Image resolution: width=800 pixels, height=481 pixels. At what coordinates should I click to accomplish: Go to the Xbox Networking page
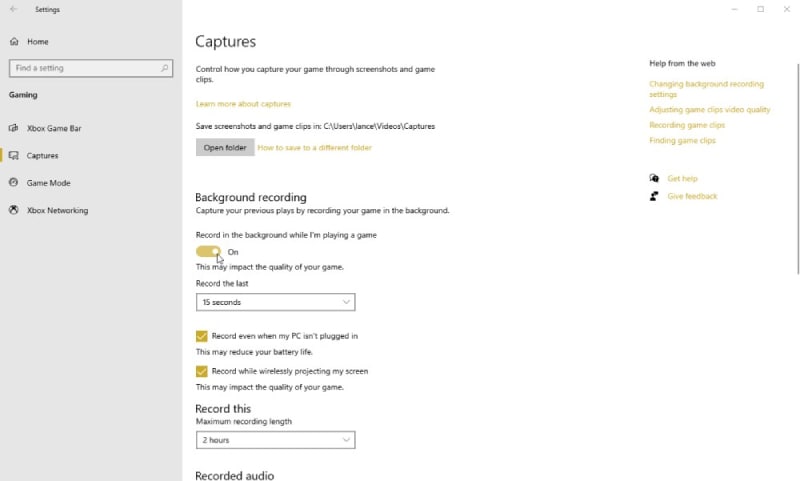[x=57, y=210]
